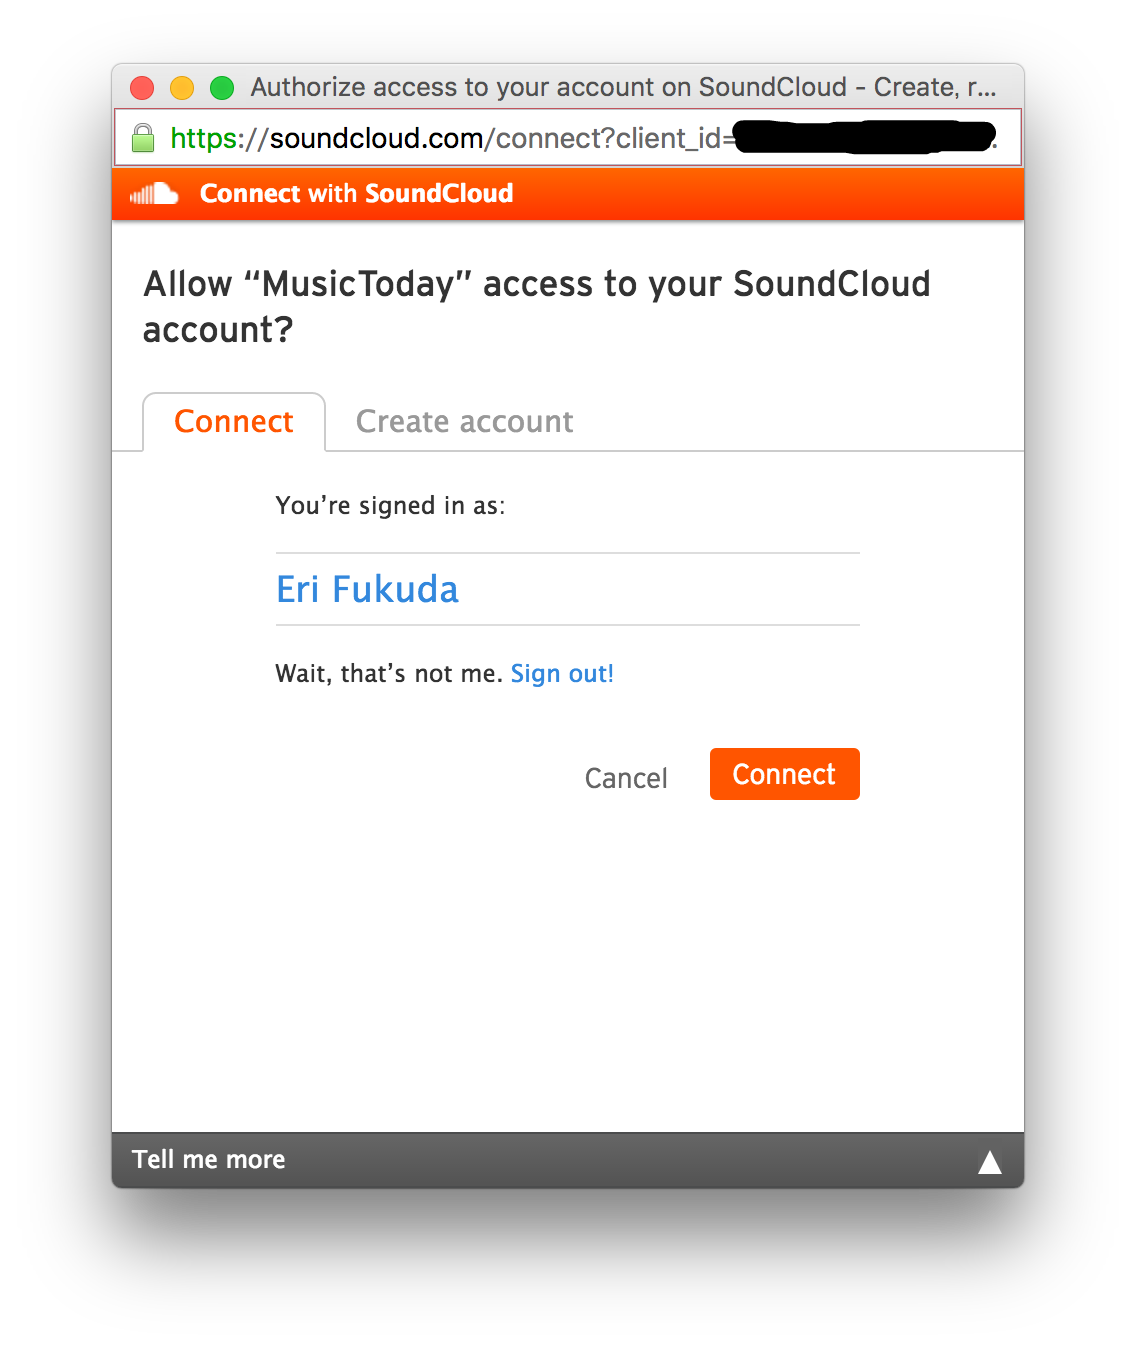Click the yellow minimize window button
Image resolution: width=1136 pixels, height=1348 pixels.
(182, 87)
